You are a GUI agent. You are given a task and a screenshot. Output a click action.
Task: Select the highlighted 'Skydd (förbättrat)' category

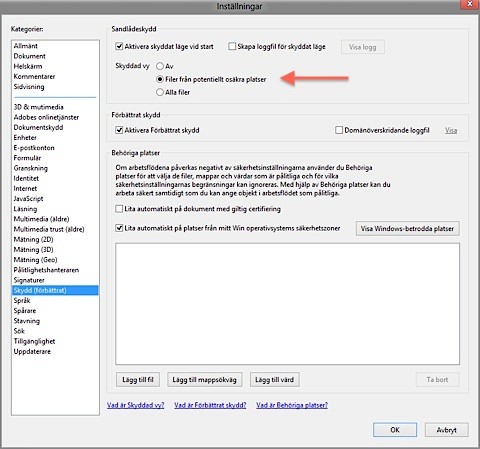click(55, 290)
